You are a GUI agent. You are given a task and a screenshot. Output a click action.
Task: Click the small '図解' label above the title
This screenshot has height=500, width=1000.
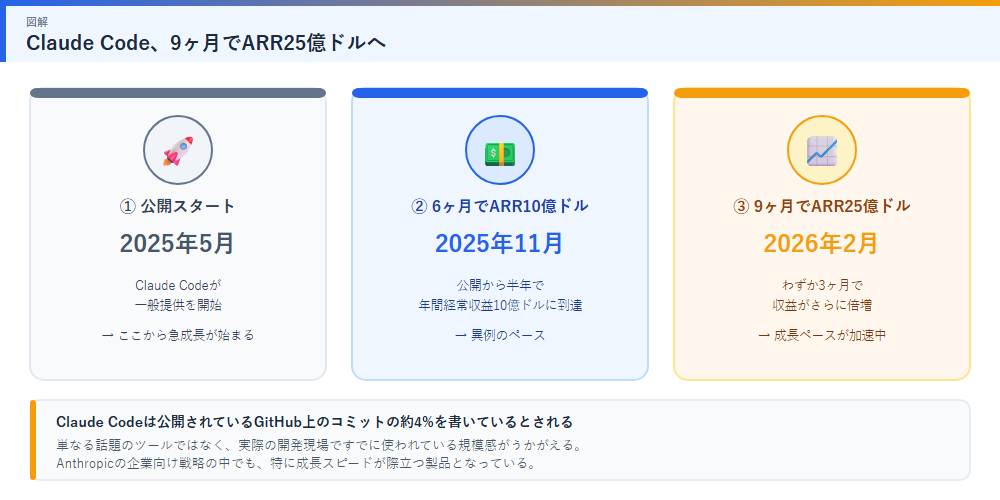[36, 22]
